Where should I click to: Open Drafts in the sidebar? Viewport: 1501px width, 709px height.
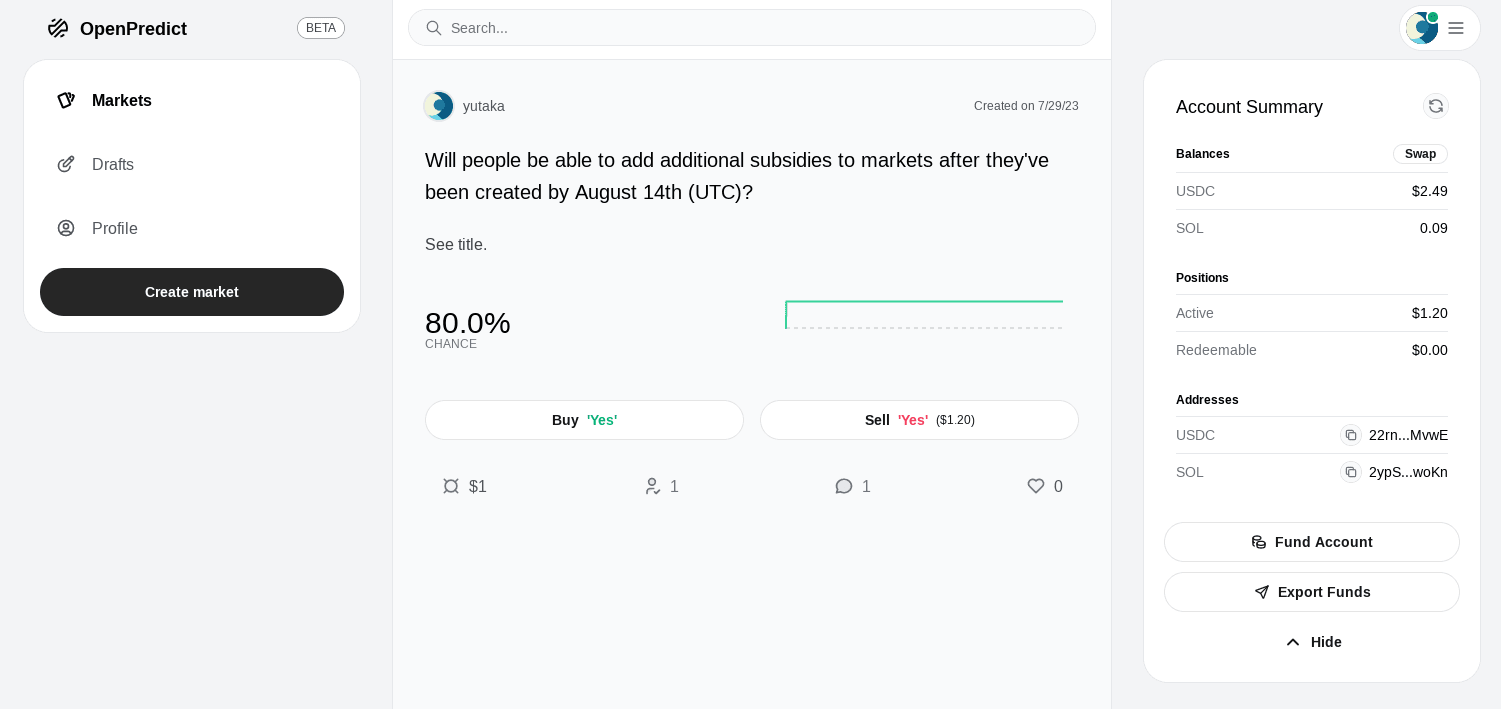[x=112, y=164]
